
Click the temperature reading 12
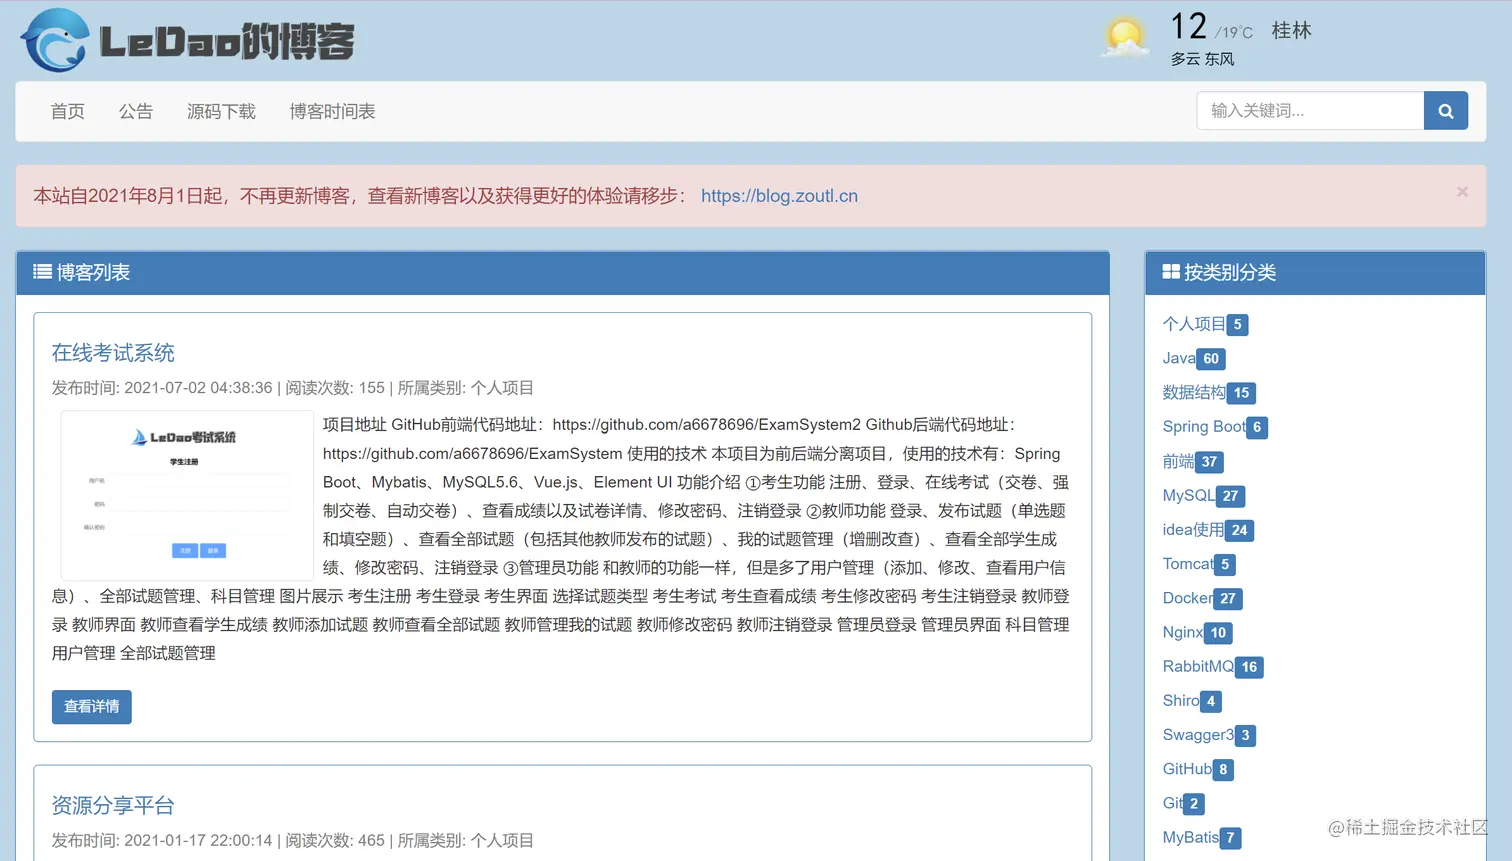click(x=1189, y=26)
